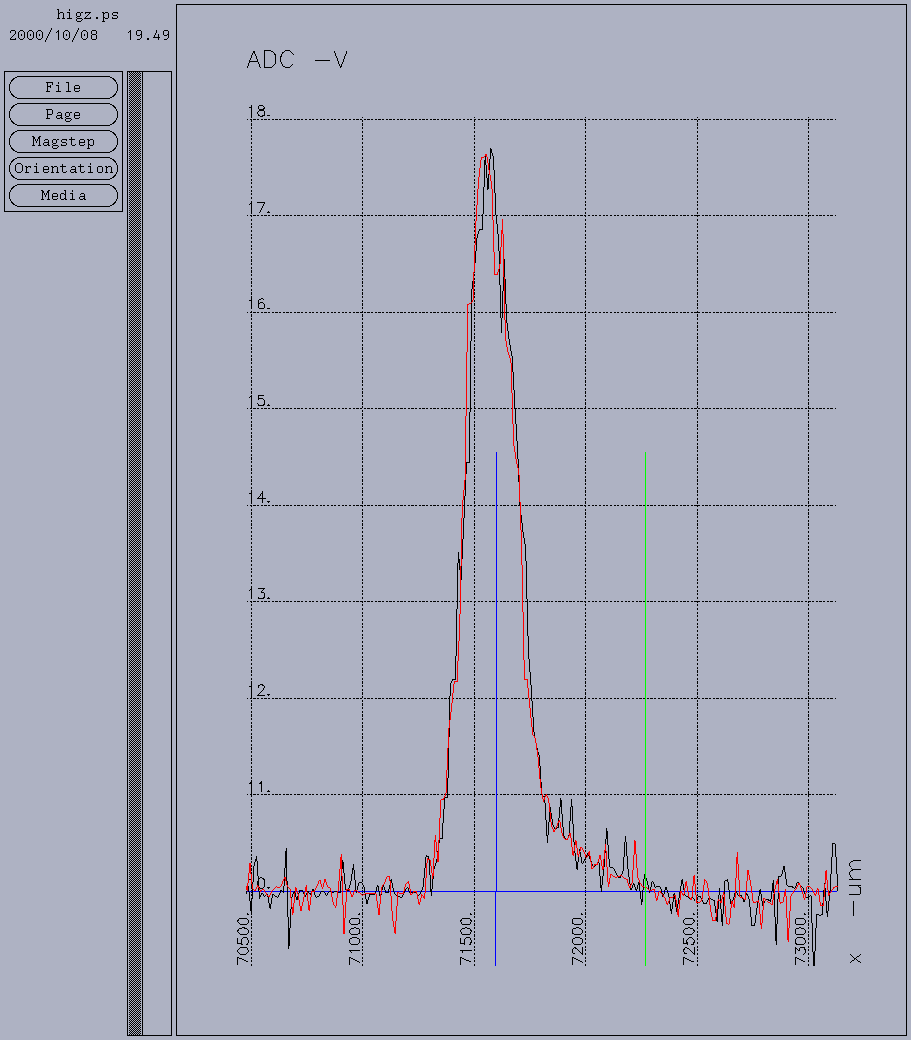Click the x-axis label 72000.

(578, 939)
